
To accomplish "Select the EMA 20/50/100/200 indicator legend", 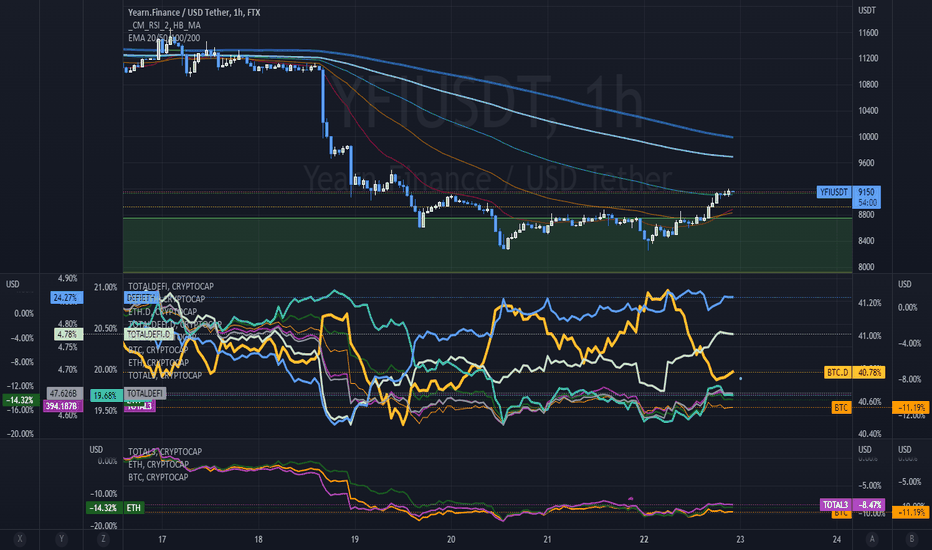I will pos(164,37).
